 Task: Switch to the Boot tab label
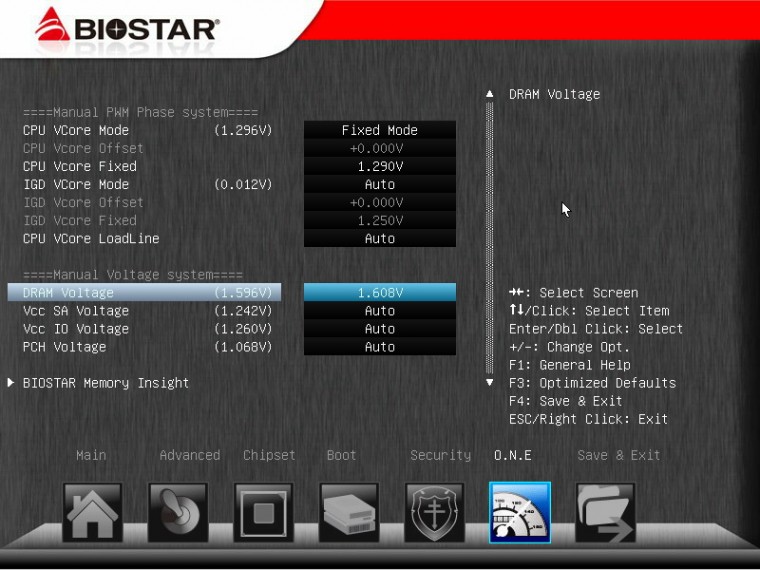(341, 455)
